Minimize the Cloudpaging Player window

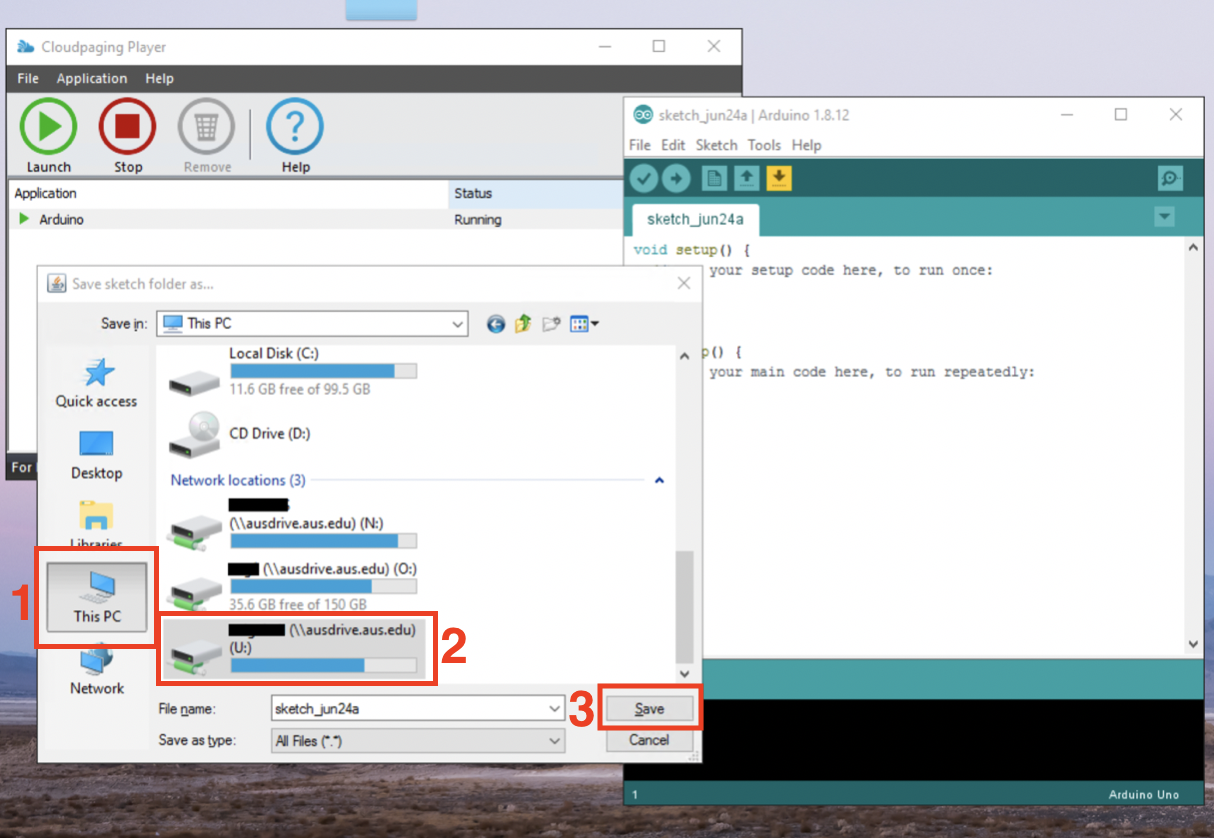click(x=604, y=47)
